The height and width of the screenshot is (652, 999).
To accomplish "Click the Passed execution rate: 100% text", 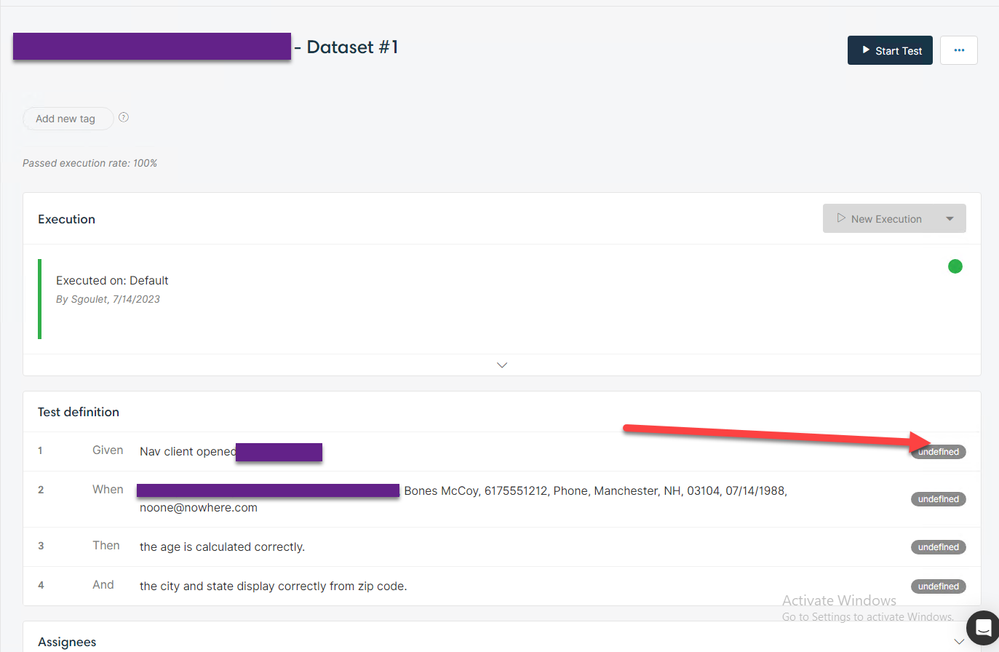I will [x=90, y=163].
